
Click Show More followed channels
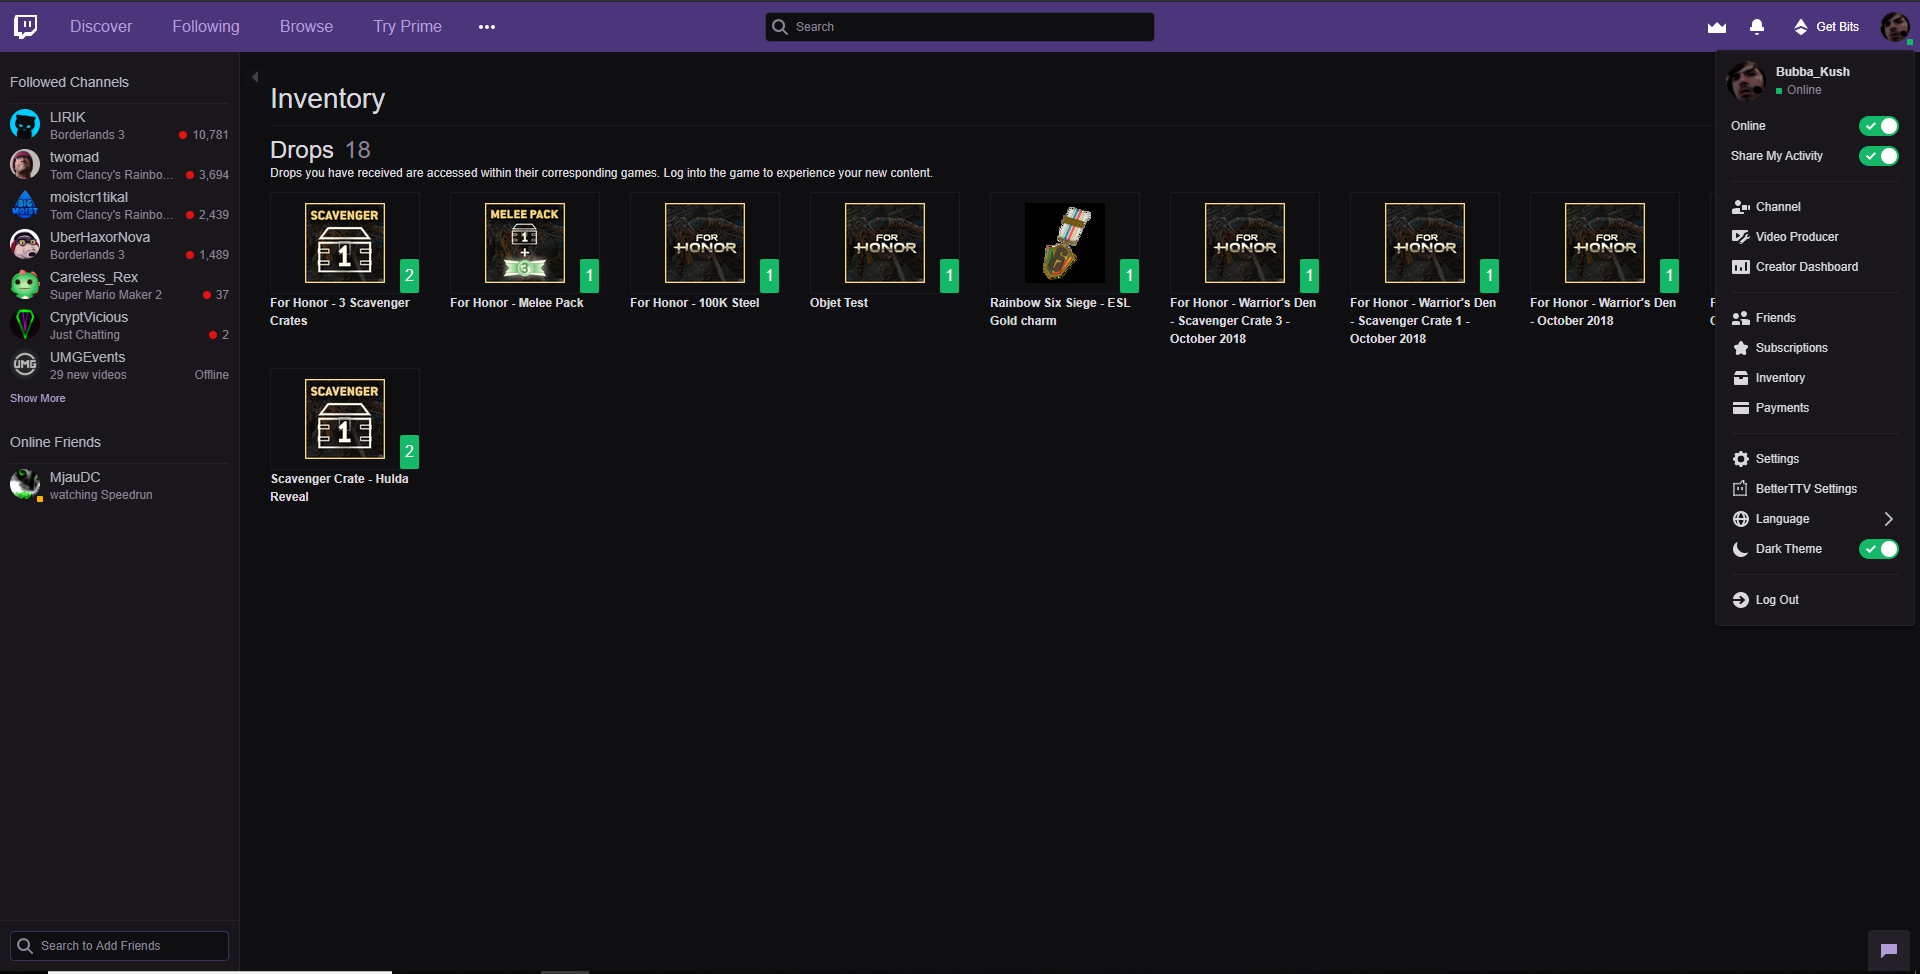click(x=38, y=398)
